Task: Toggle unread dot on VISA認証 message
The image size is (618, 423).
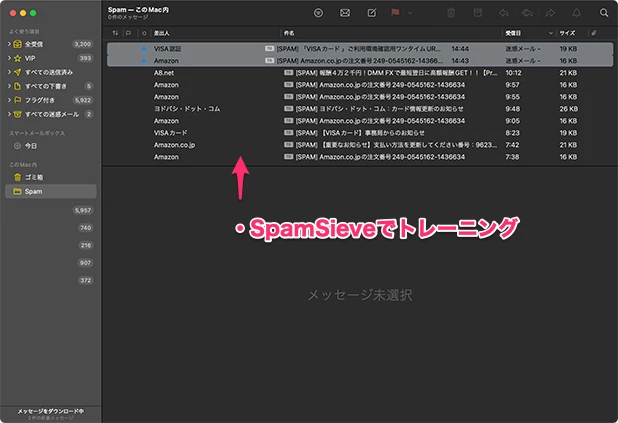Action: [144, 48]
